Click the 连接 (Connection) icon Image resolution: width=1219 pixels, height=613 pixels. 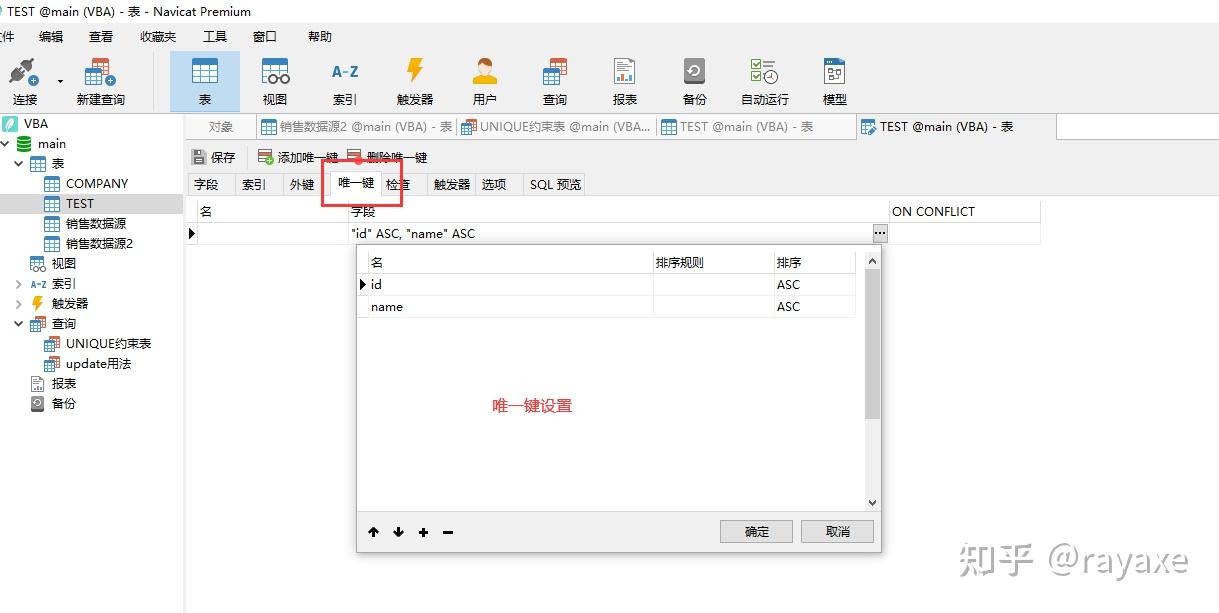pyautogui.click(x=24, y=80)
